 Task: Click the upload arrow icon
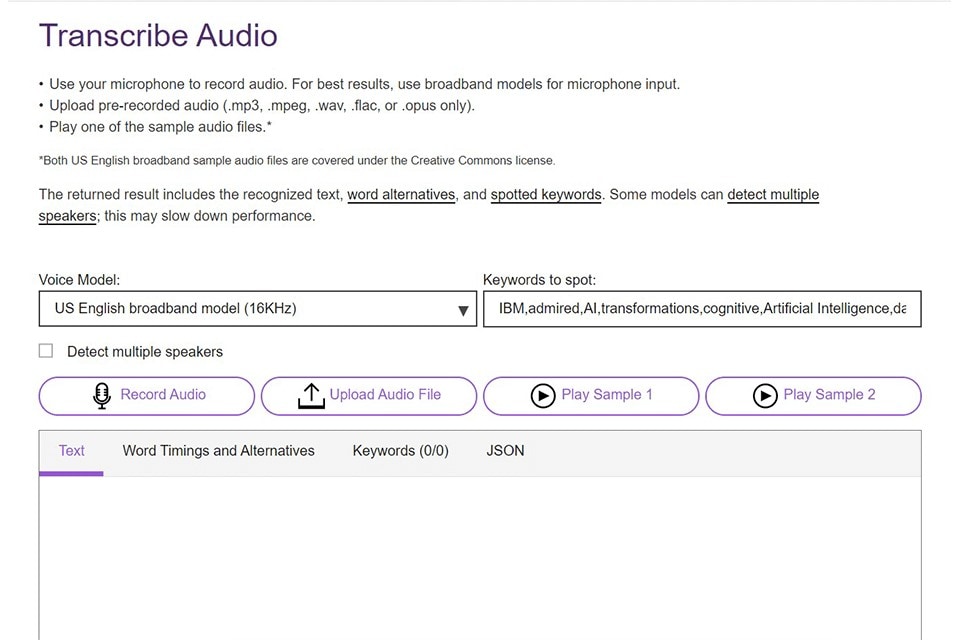point(311,395)
